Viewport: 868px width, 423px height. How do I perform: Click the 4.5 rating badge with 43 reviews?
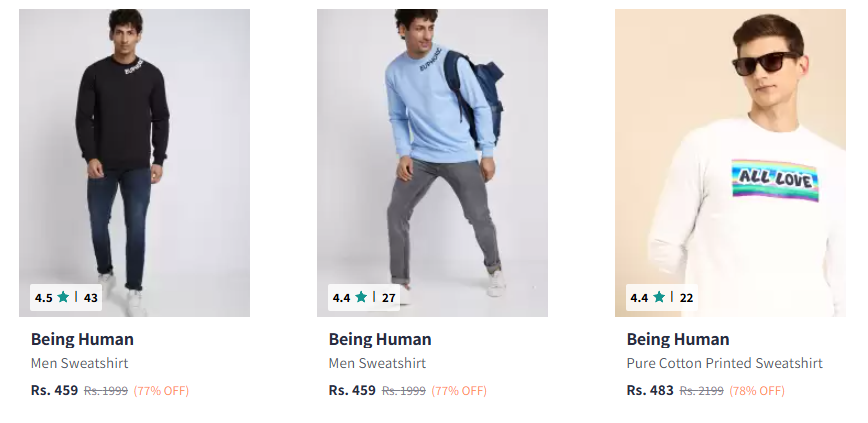[x=66, y=297]
